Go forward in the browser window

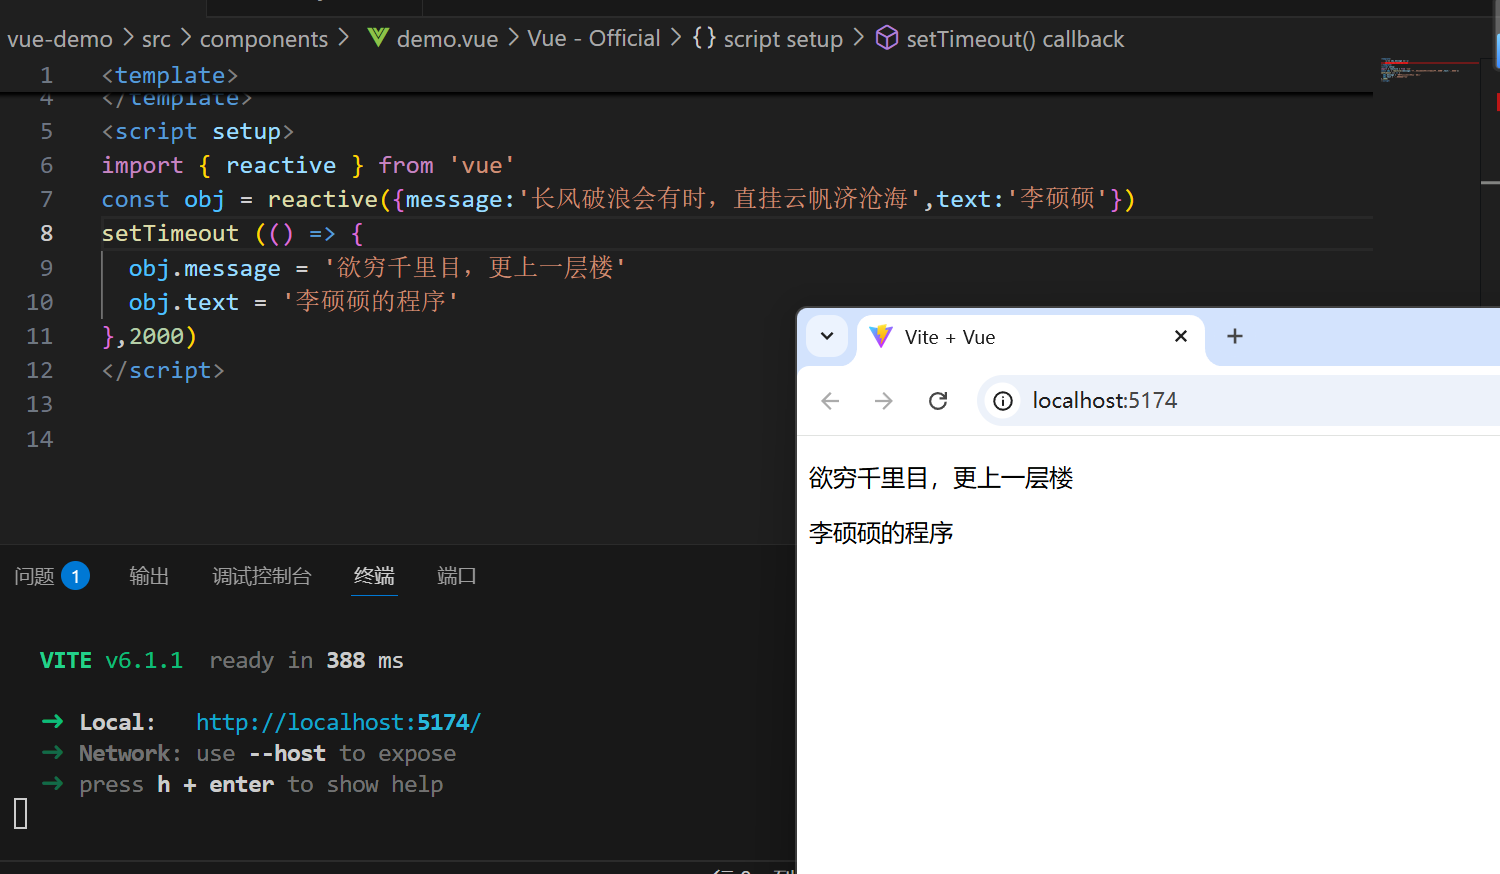[x=884, y=401]
